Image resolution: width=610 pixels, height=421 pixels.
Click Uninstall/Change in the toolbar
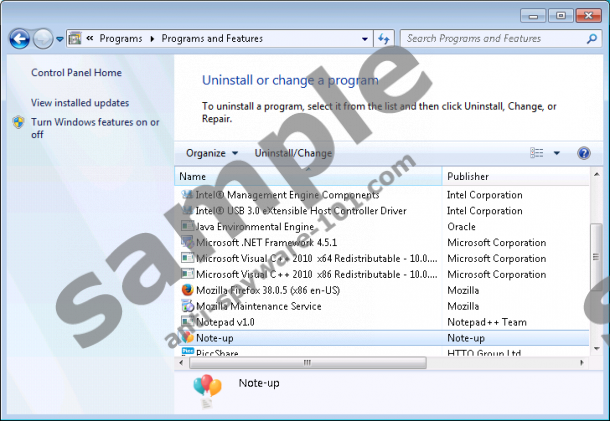[293, 153]
